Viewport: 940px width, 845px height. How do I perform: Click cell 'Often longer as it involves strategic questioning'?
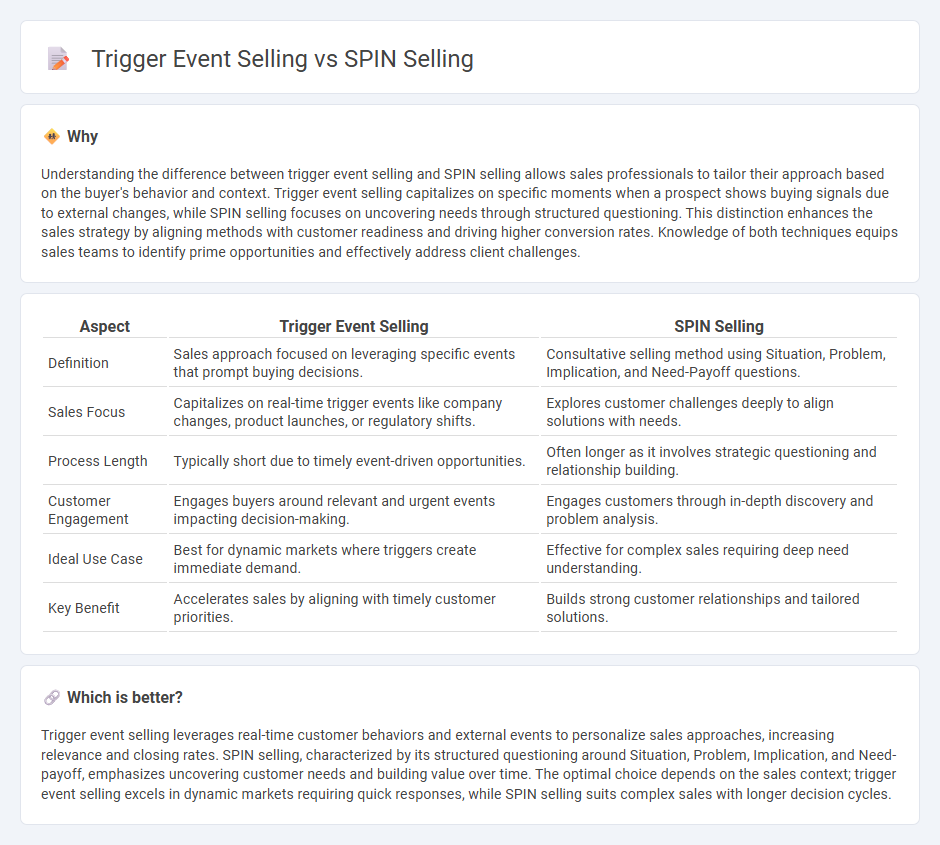point(719,461)
